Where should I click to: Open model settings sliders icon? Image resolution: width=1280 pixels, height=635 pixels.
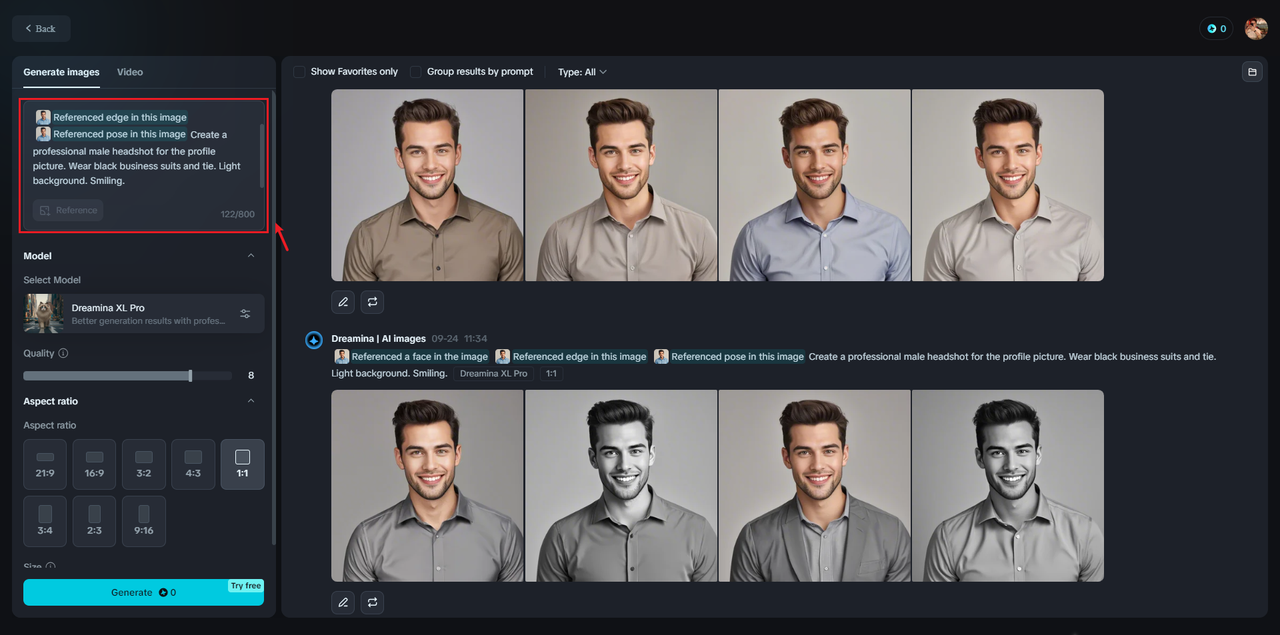tap(245, 314)
